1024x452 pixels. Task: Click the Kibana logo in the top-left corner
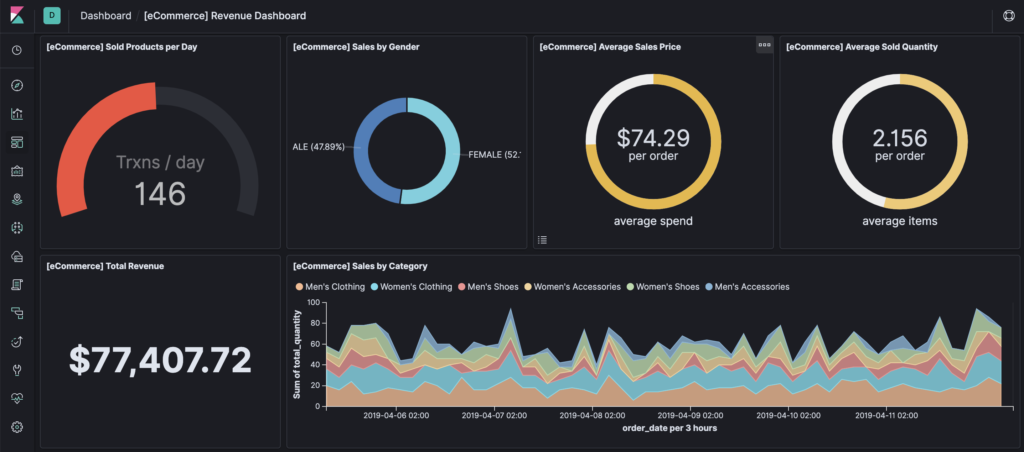[x=17, y=16]
